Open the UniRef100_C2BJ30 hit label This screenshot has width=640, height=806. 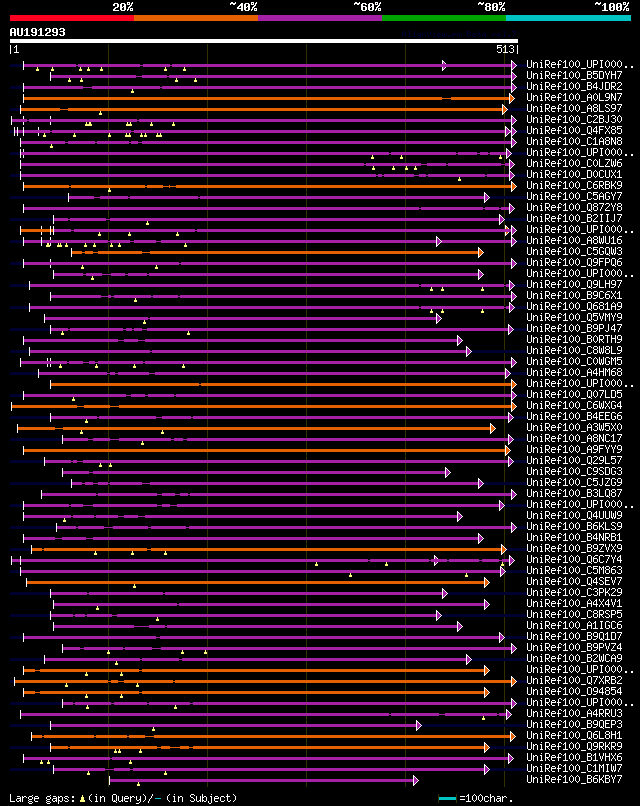(574, 119)
